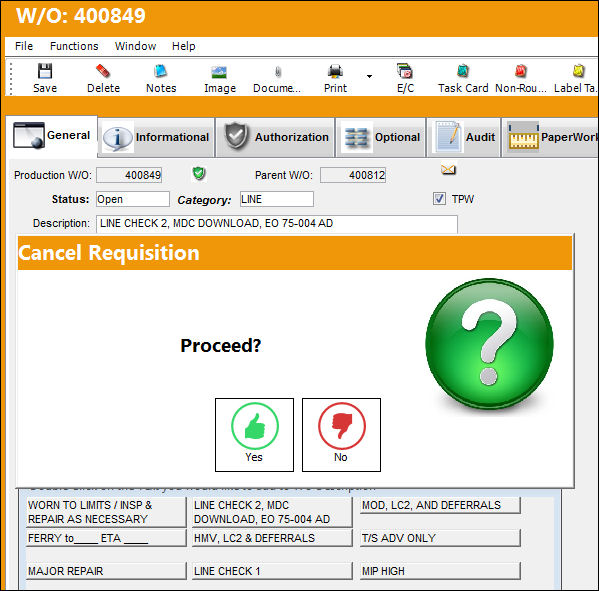Click the green shield icon beside Production W/O
This screenshot has height=591, width=599.
(x=199, y=173)
